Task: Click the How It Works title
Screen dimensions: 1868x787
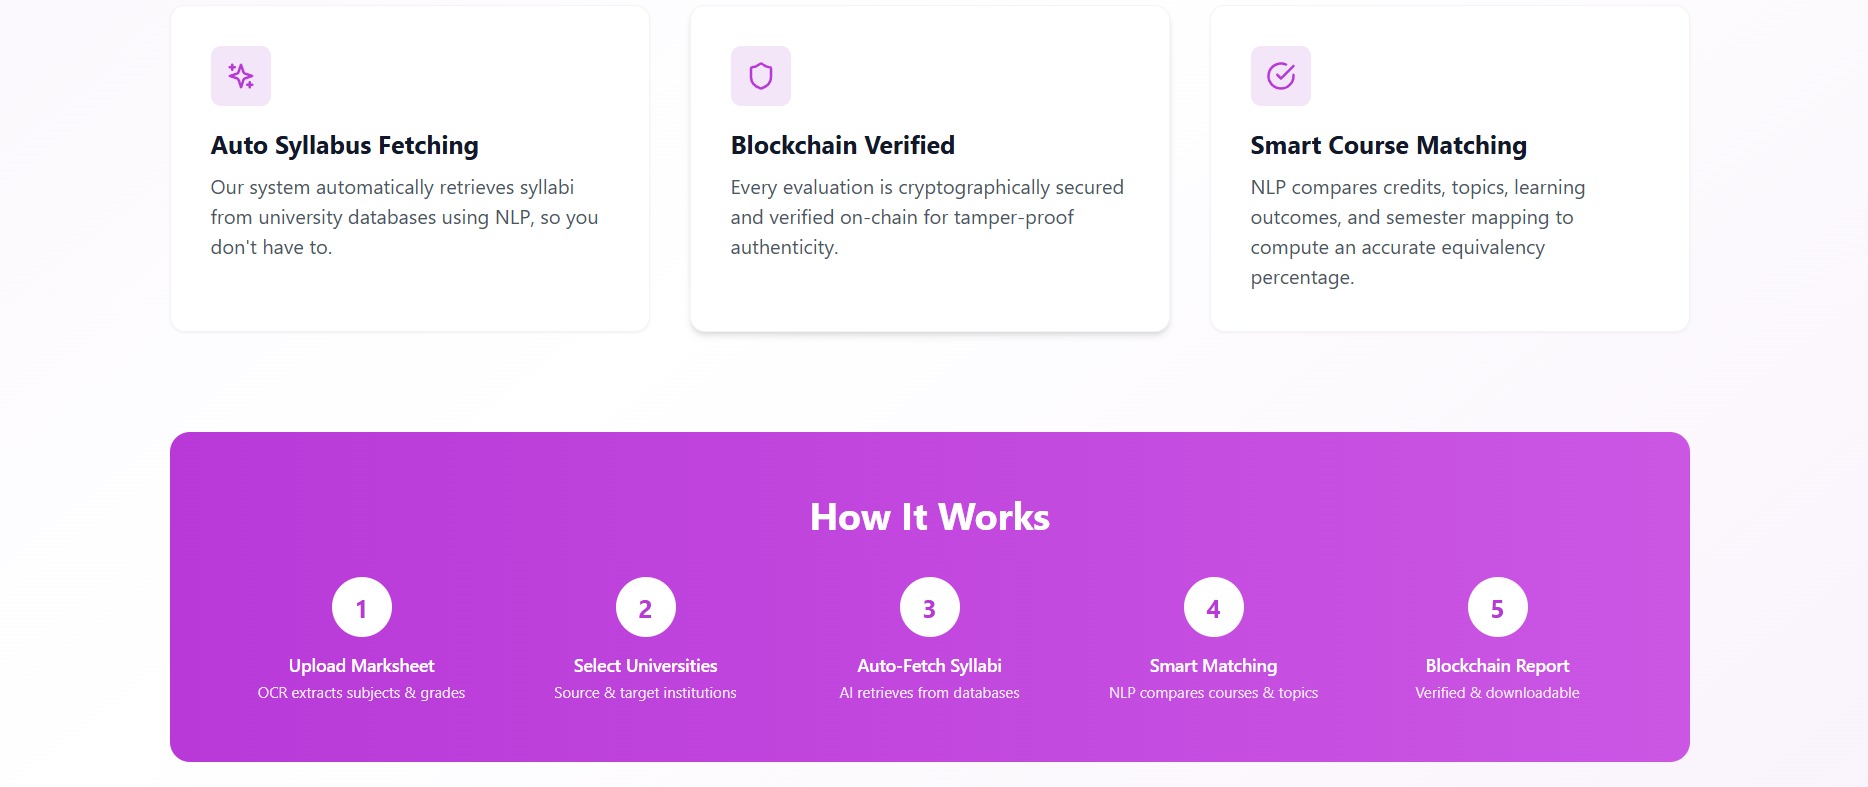Action: coord(930,517)
